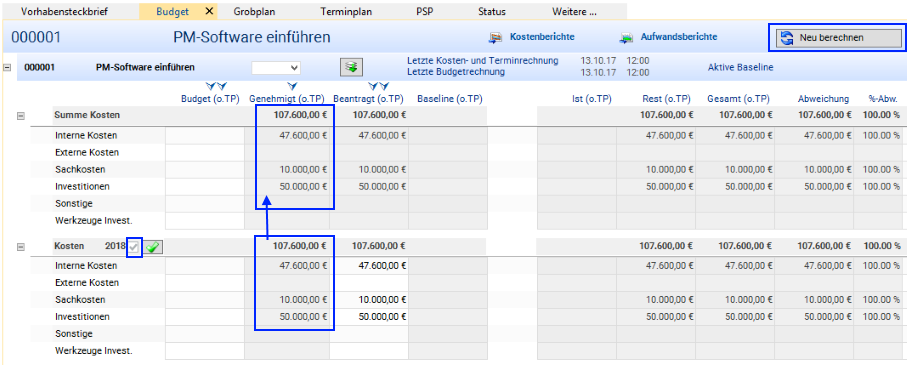The image size is (907, 365).
Task: Click Summe Kosten row label
Action: 87,115
